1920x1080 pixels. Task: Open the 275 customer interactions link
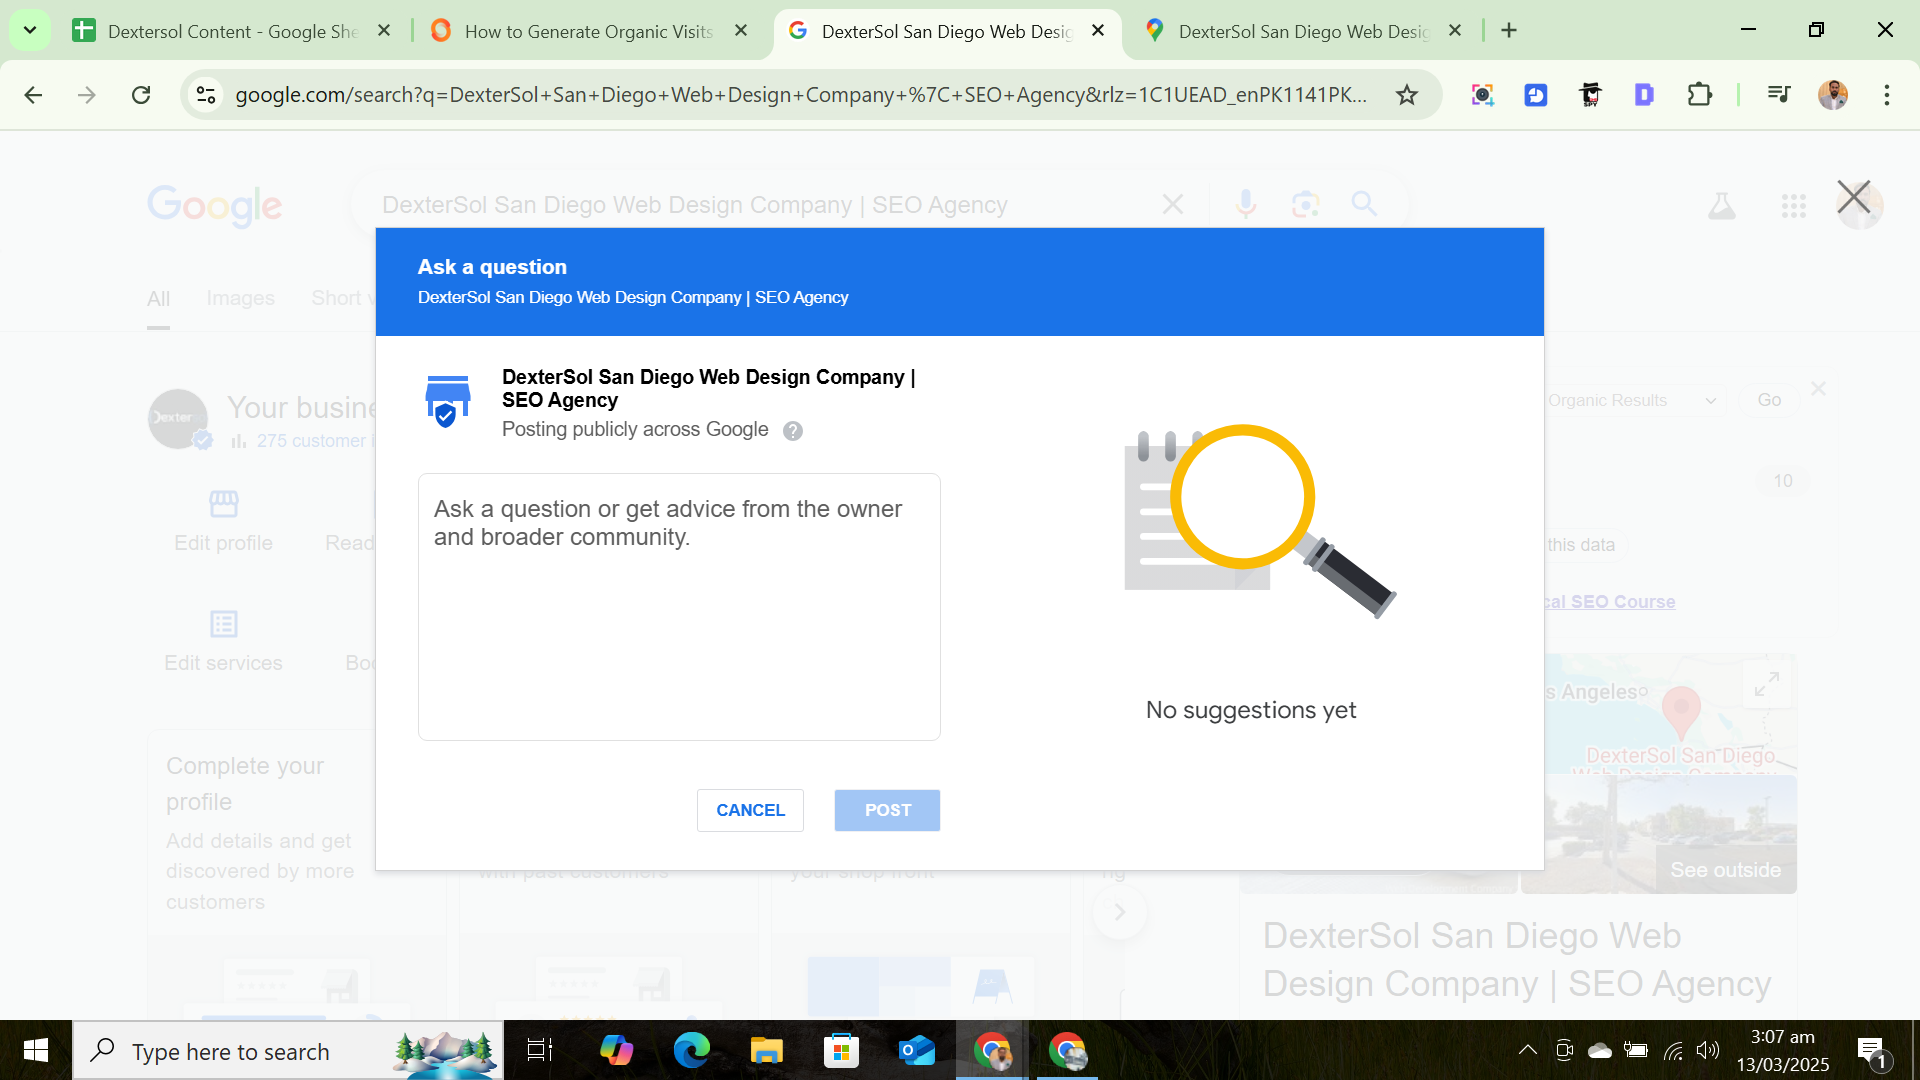click(x=315, y=441)
